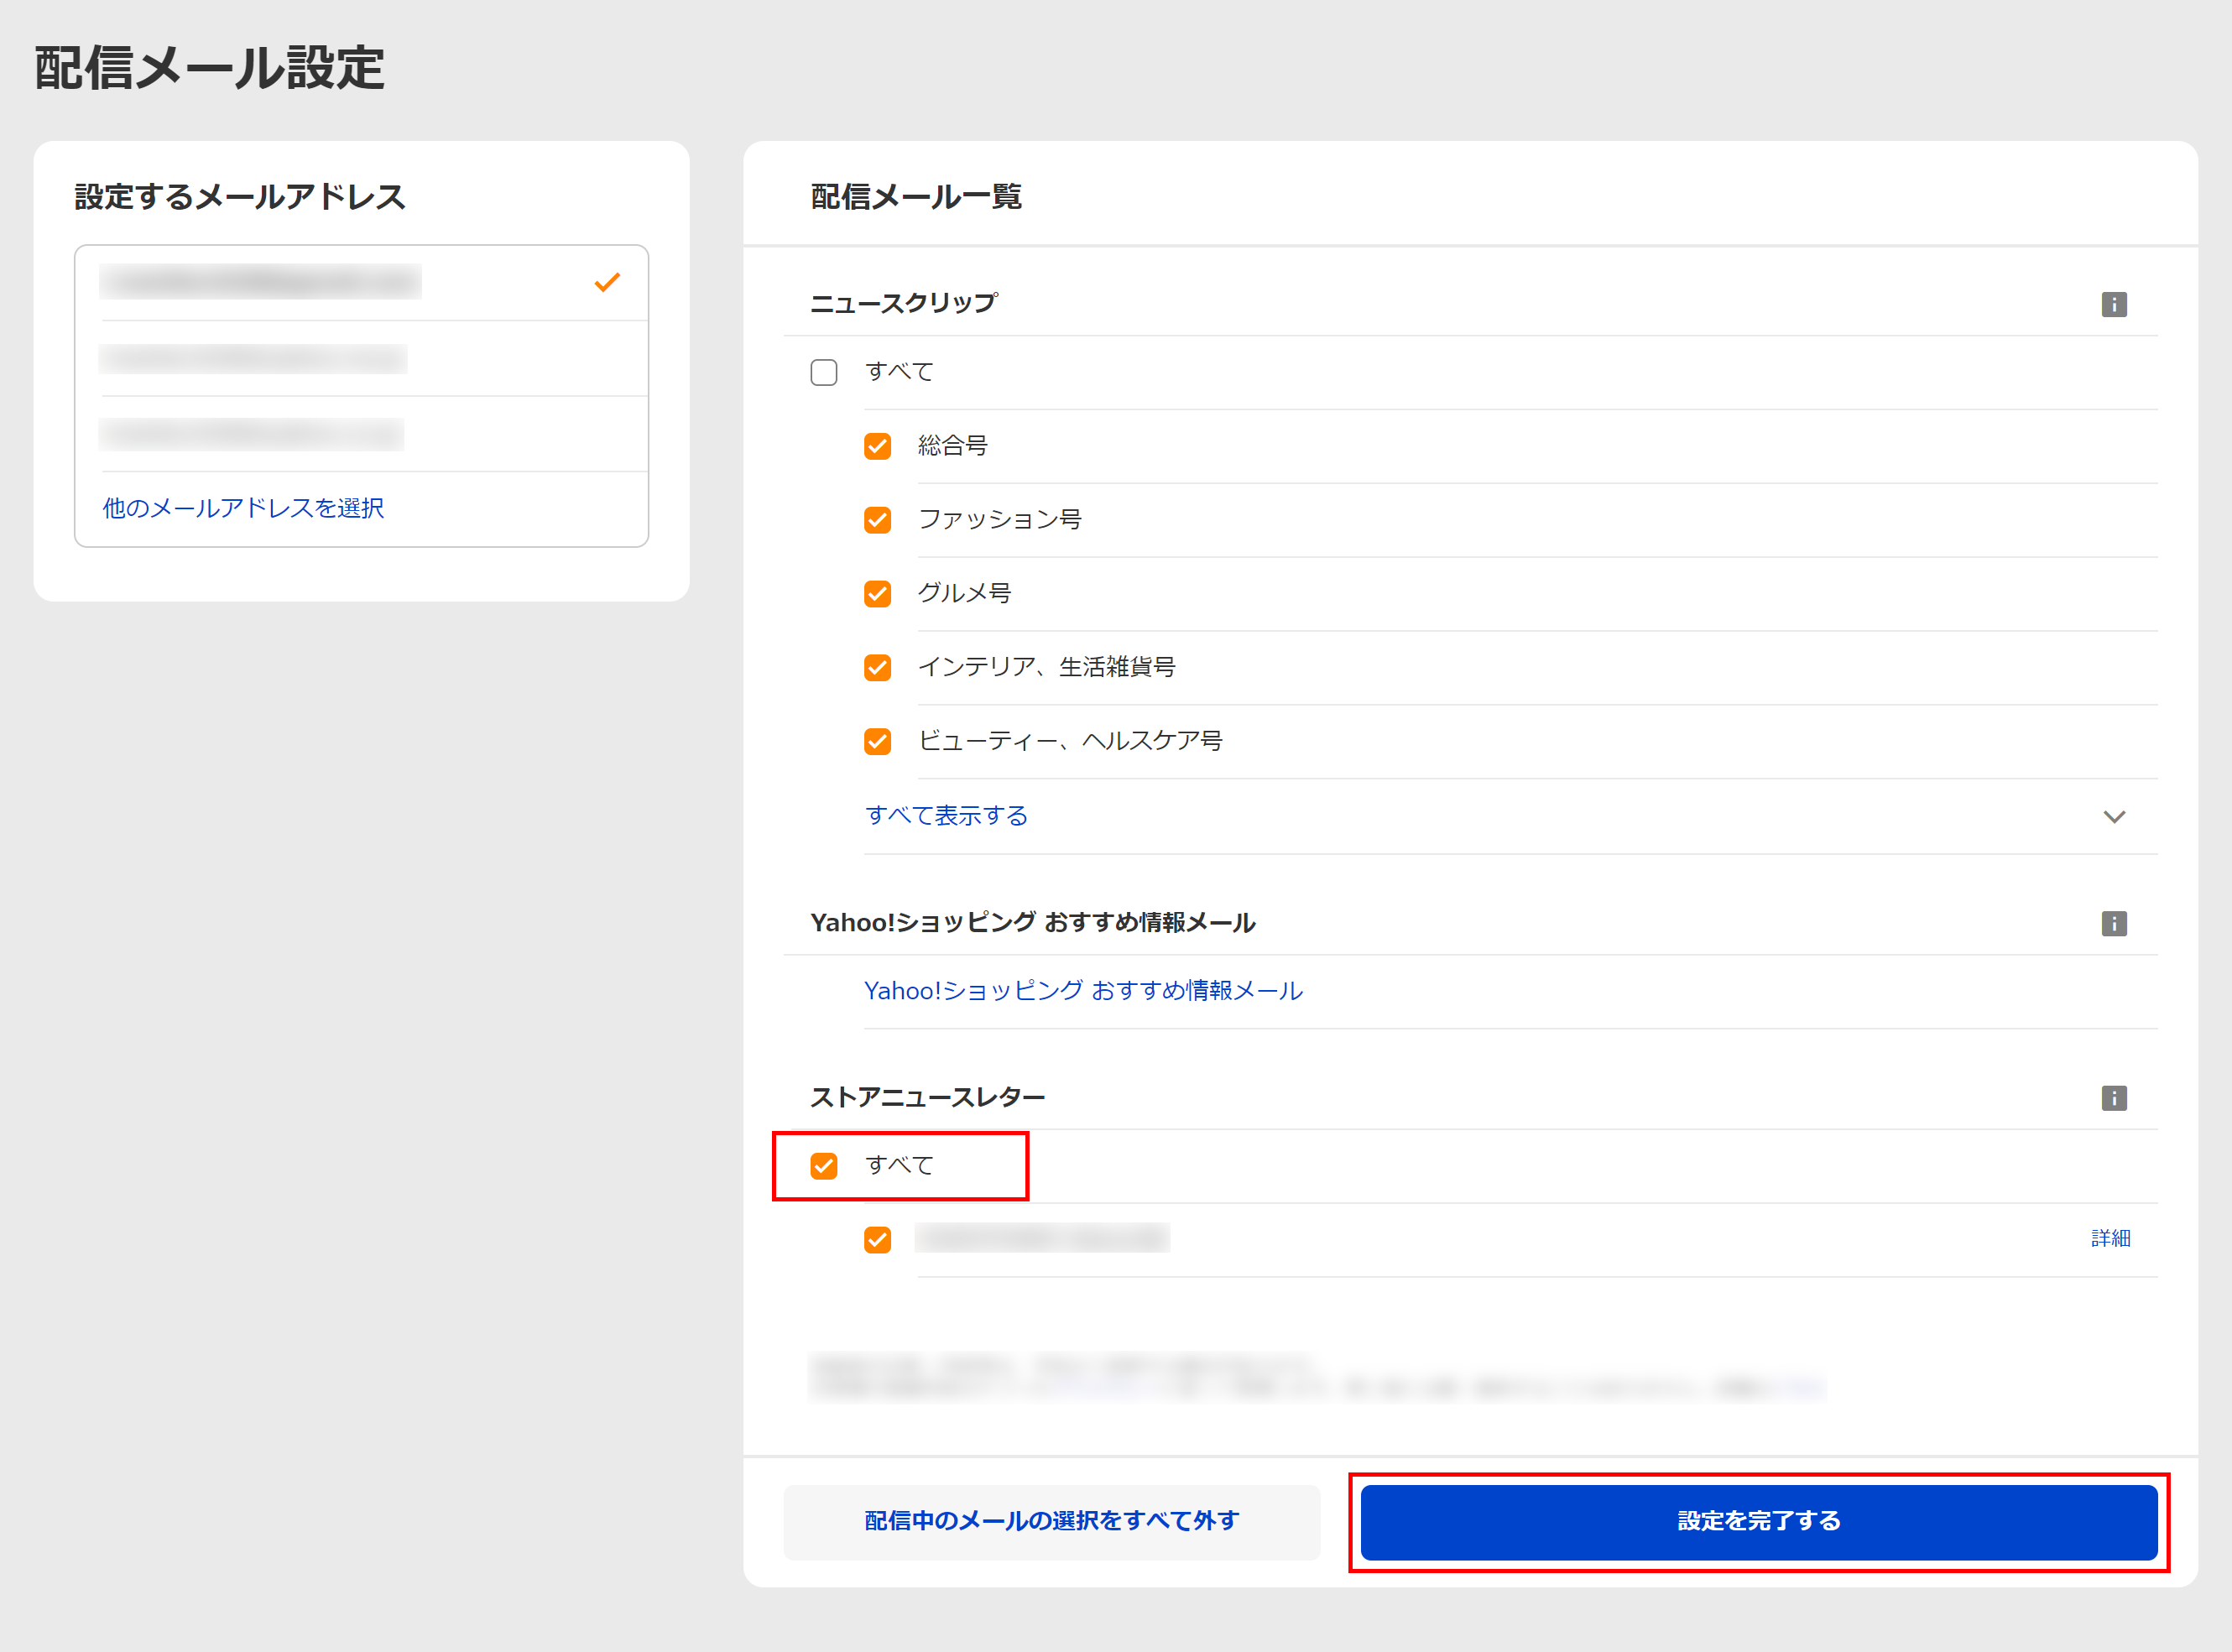Open info icon for Yahoo!ショッピング おすすめ情報メール section
This screenshot has width=2232, height=1652.
click(2113, 923)
